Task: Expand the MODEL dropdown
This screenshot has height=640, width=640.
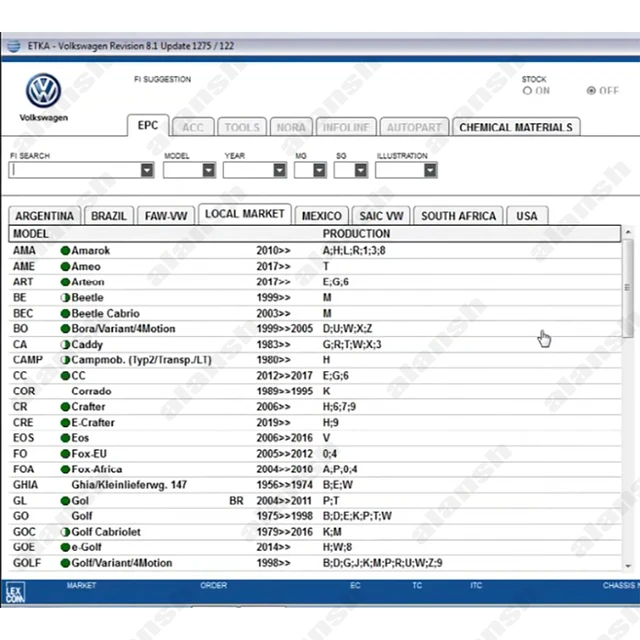Action: pos(209,170)
